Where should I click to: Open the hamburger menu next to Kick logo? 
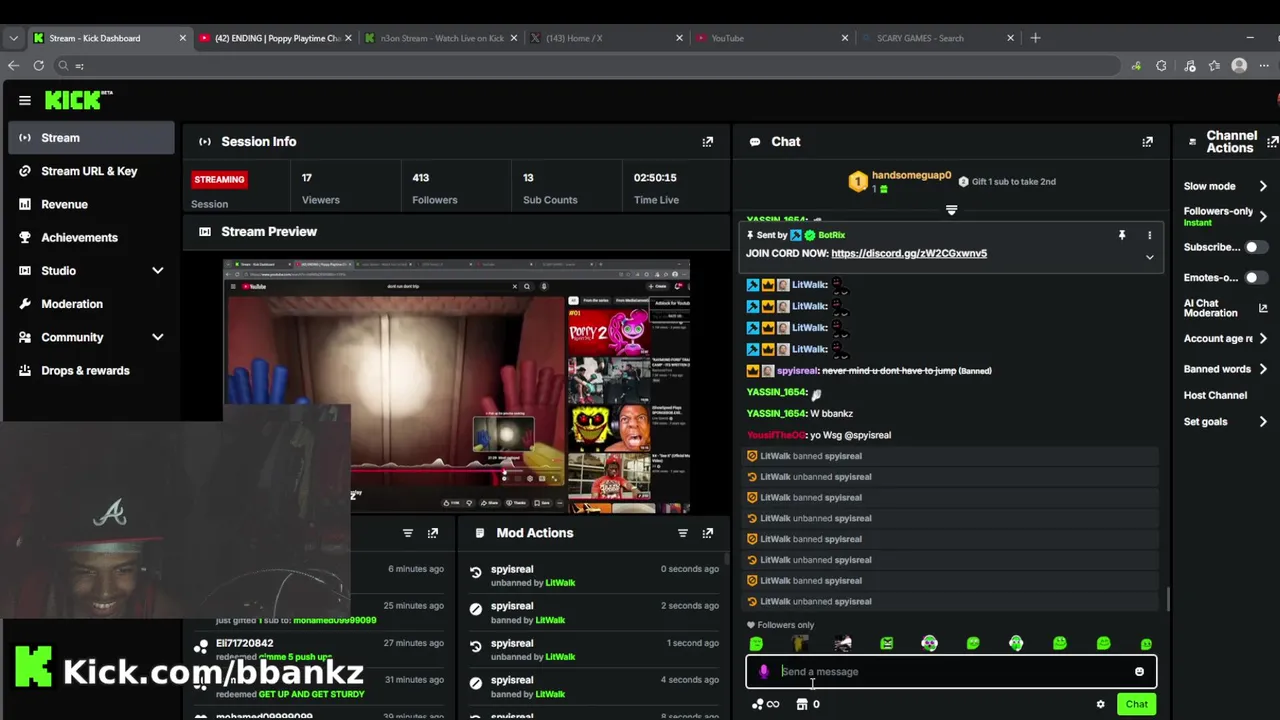tap(24, 100)
